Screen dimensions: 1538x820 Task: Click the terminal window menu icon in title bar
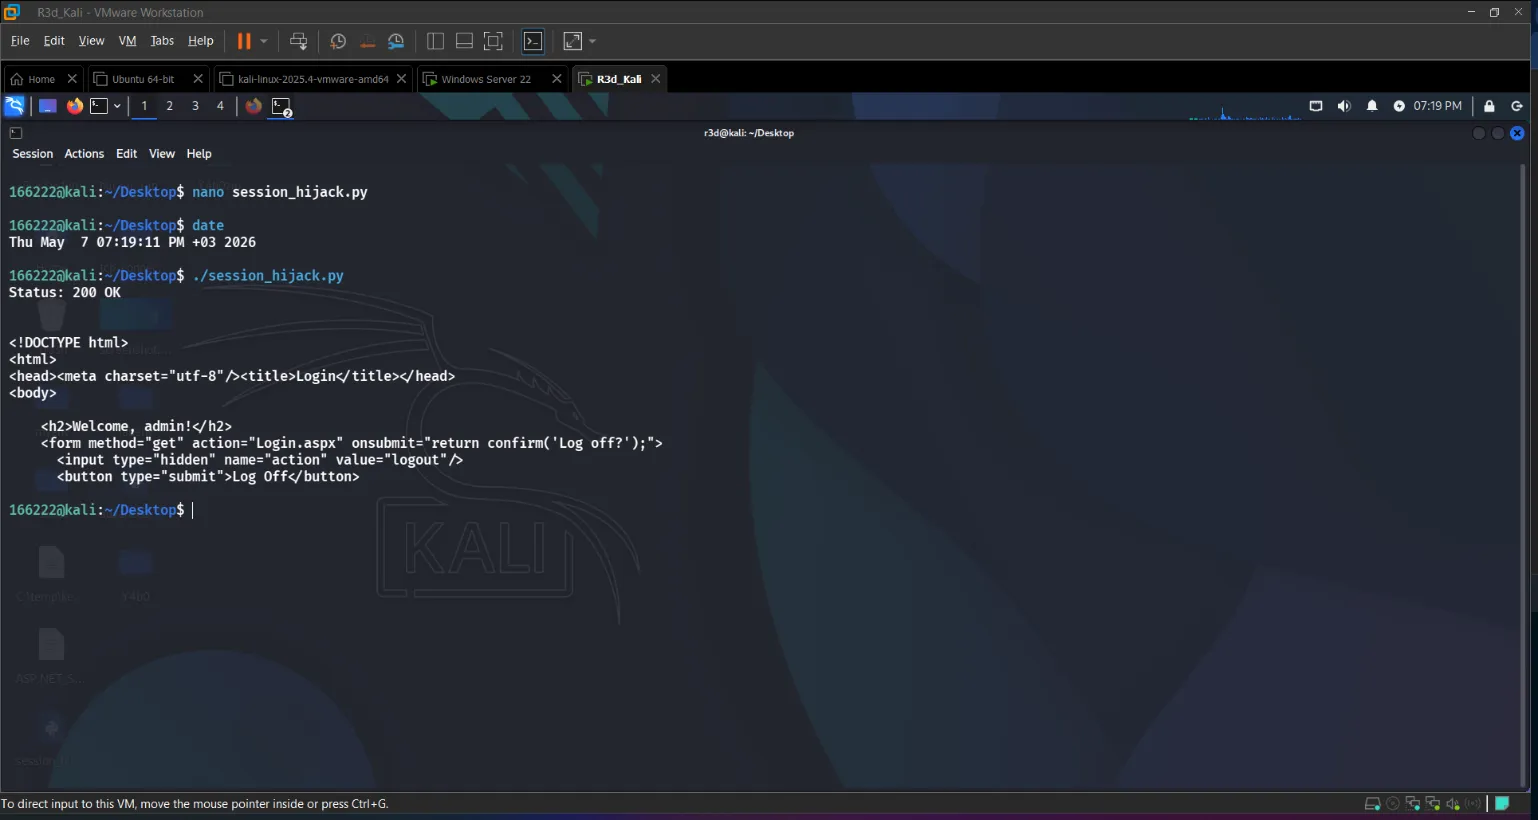point(16,133)
